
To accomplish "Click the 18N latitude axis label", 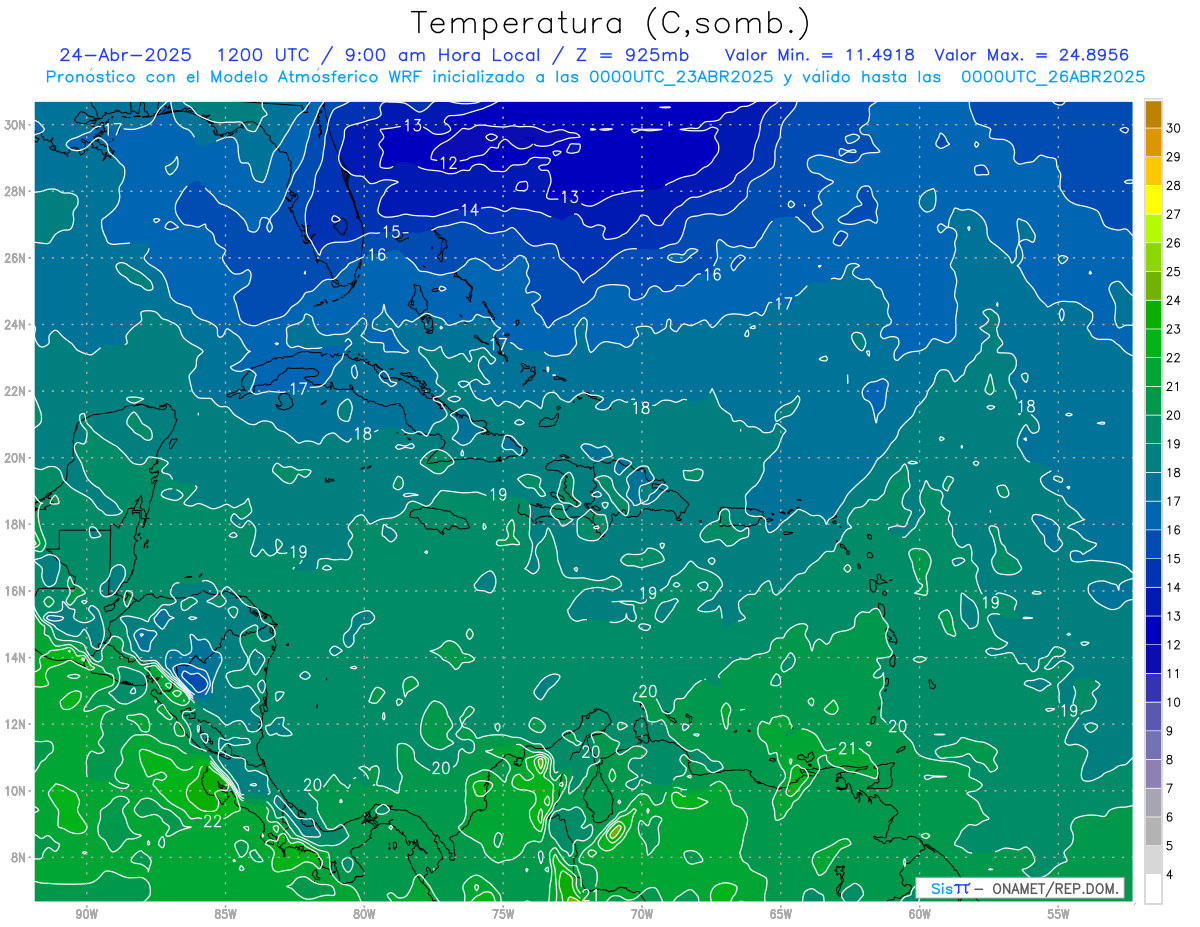I will coord(16,524).
